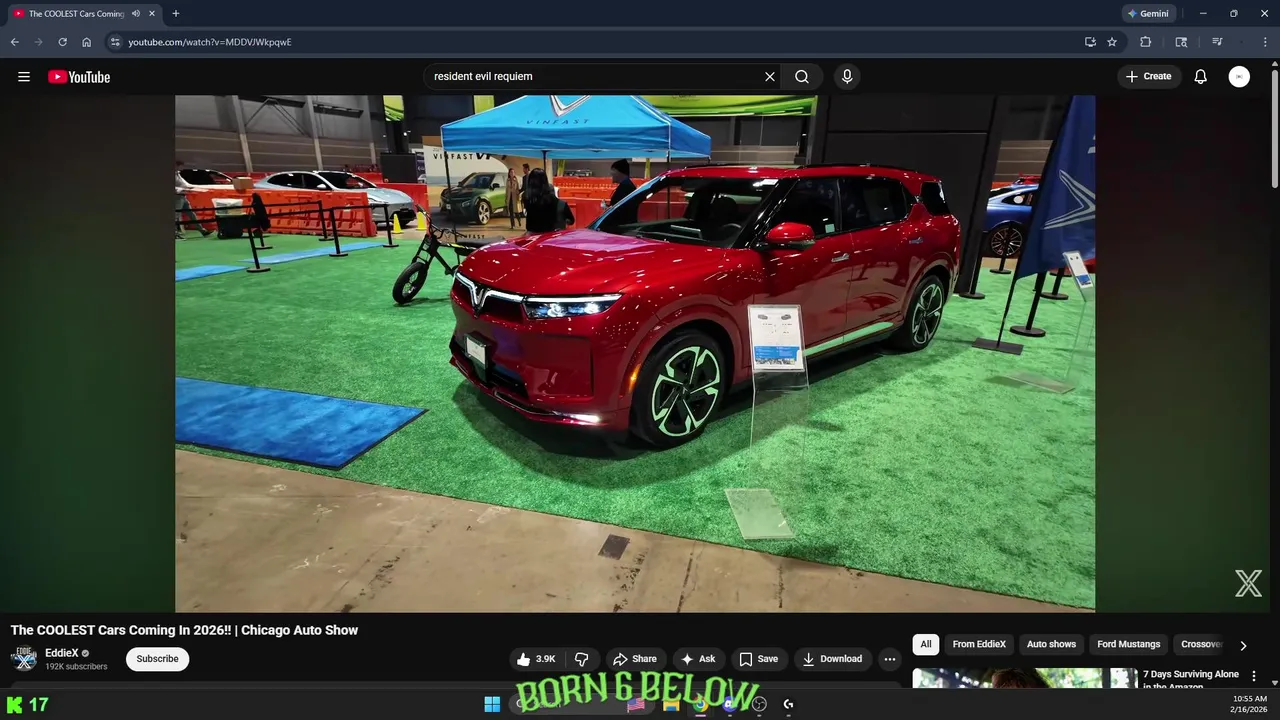Click the video player to pause
This screenshot has height=720, width=1280.
[x=635, y=353]
